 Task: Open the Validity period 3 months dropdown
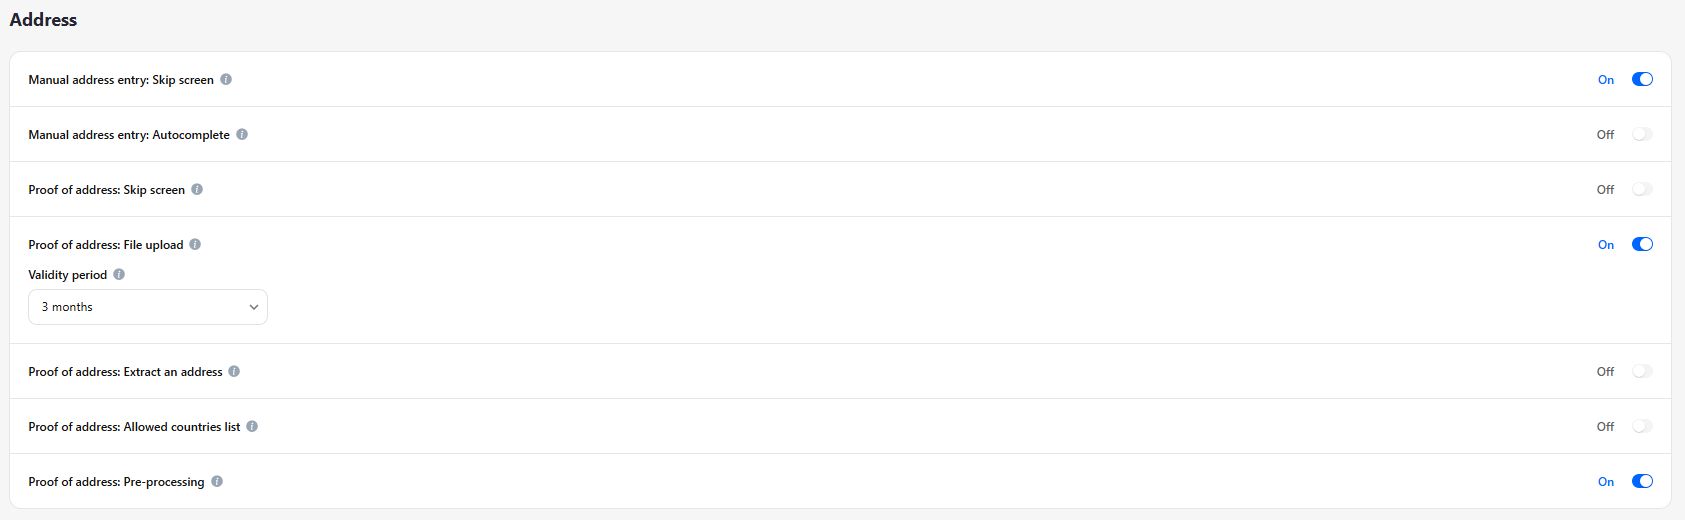148,307
